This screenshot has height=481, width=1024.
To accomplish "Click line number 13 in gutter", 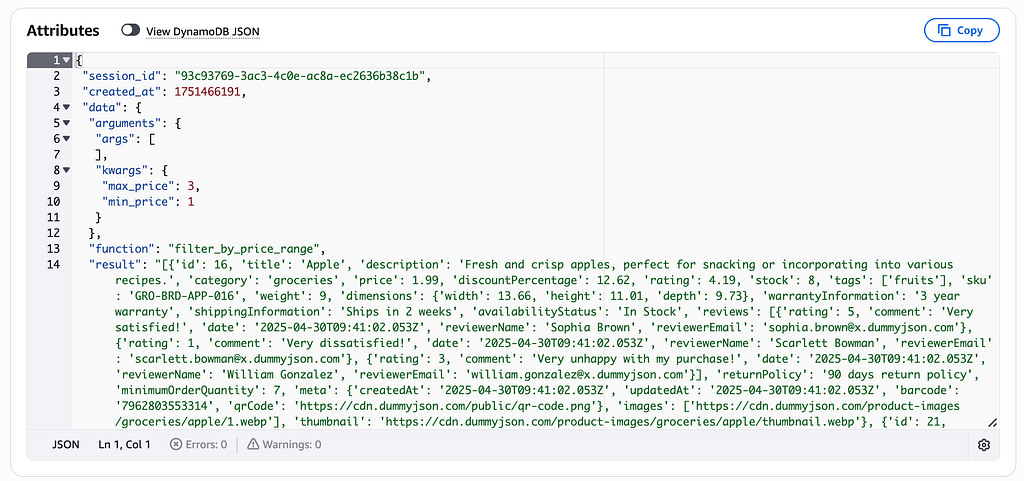I will [53, 249].
